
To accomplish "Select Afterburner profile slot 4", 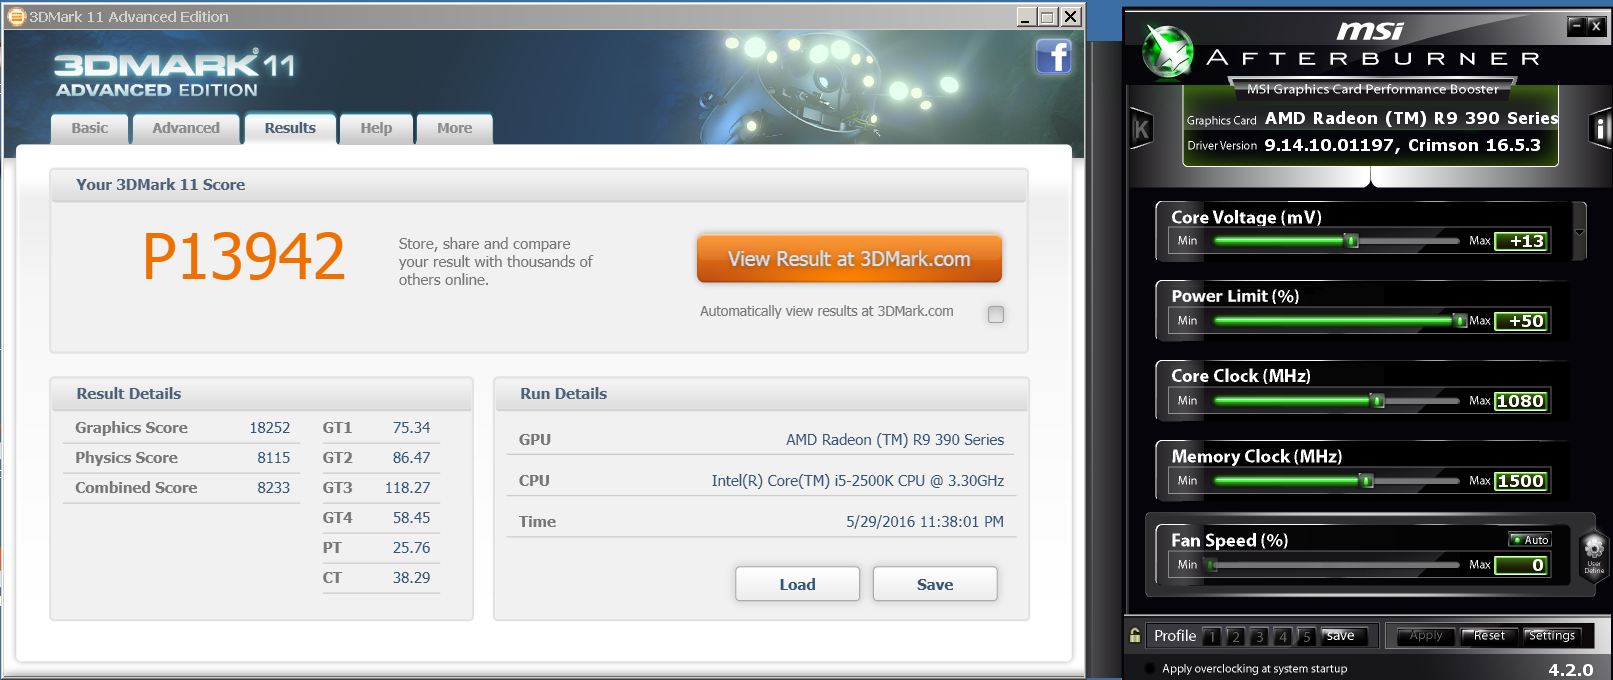I will click(1283, 636).
